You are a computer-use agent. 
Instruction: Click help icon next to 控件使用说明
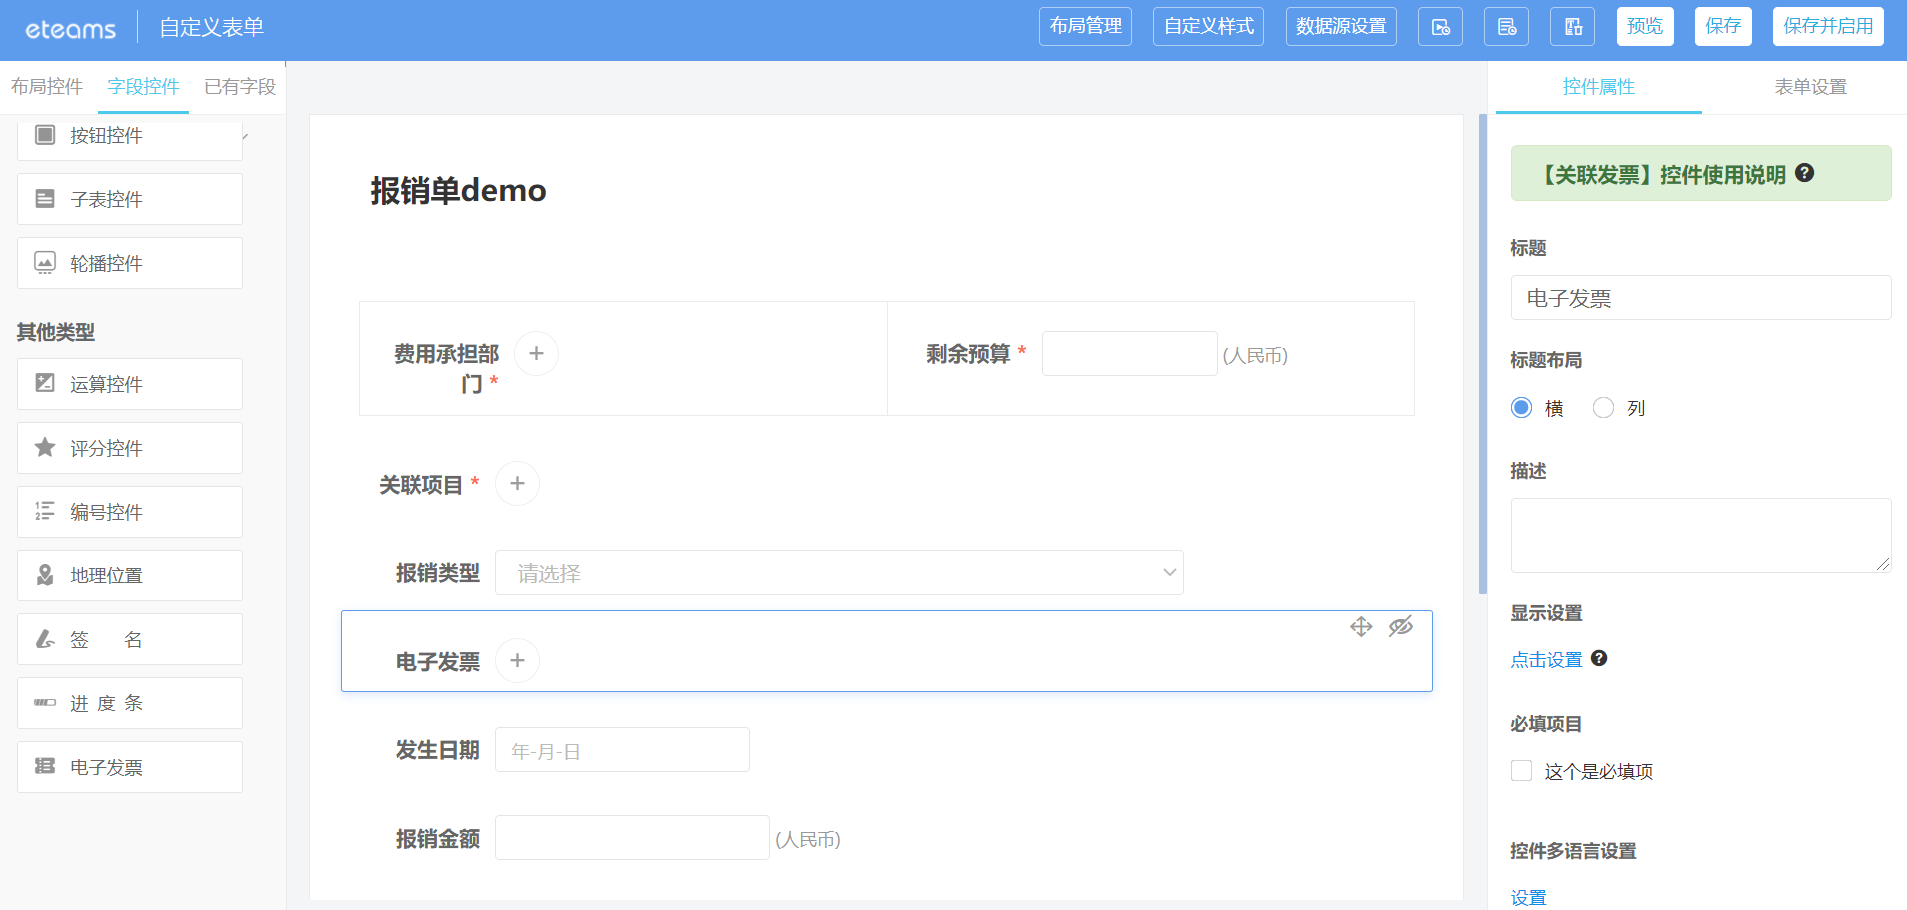click(1804, 173)
